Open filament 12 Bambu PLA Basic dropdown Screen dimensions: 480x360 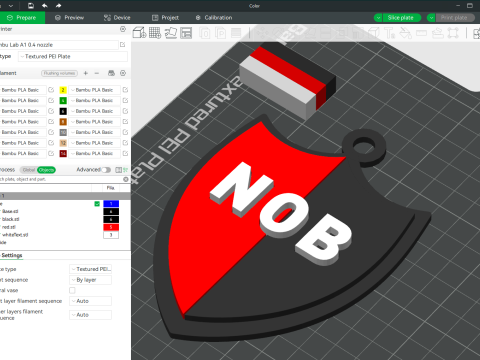[x=94, y=143]
